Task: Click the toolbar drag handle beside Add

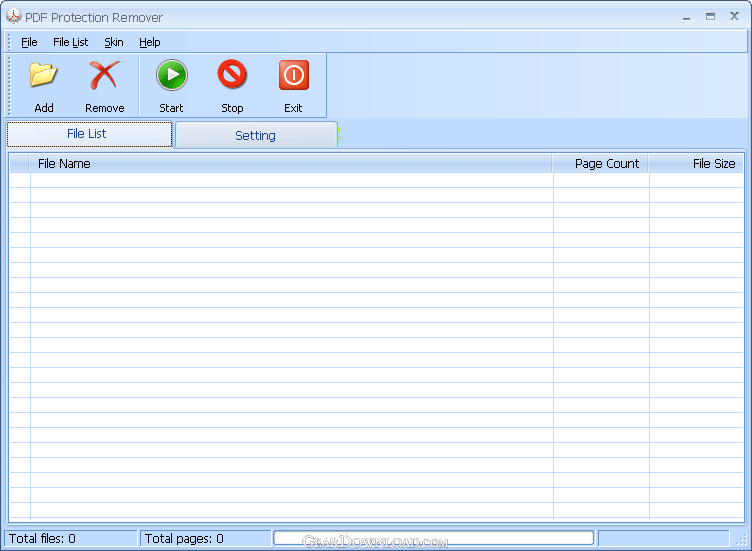Action: pos(9,85)
